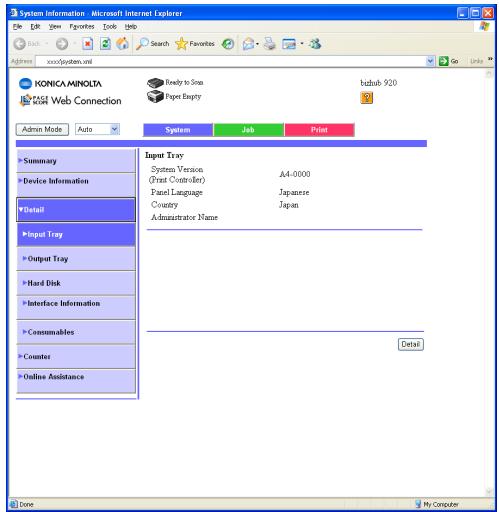
Task: Click the IE page icon in title bar
Action: (14, 13)
